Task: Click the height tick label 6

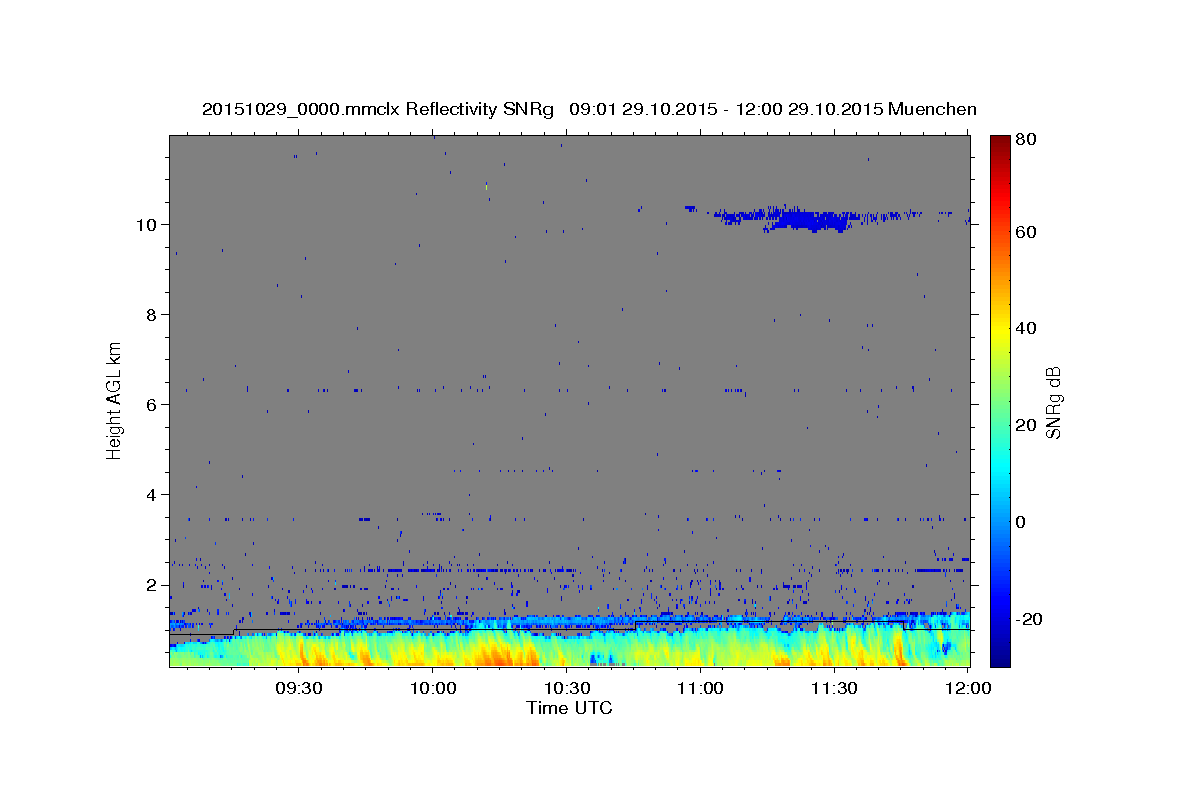Action: [x=153, y=404]
